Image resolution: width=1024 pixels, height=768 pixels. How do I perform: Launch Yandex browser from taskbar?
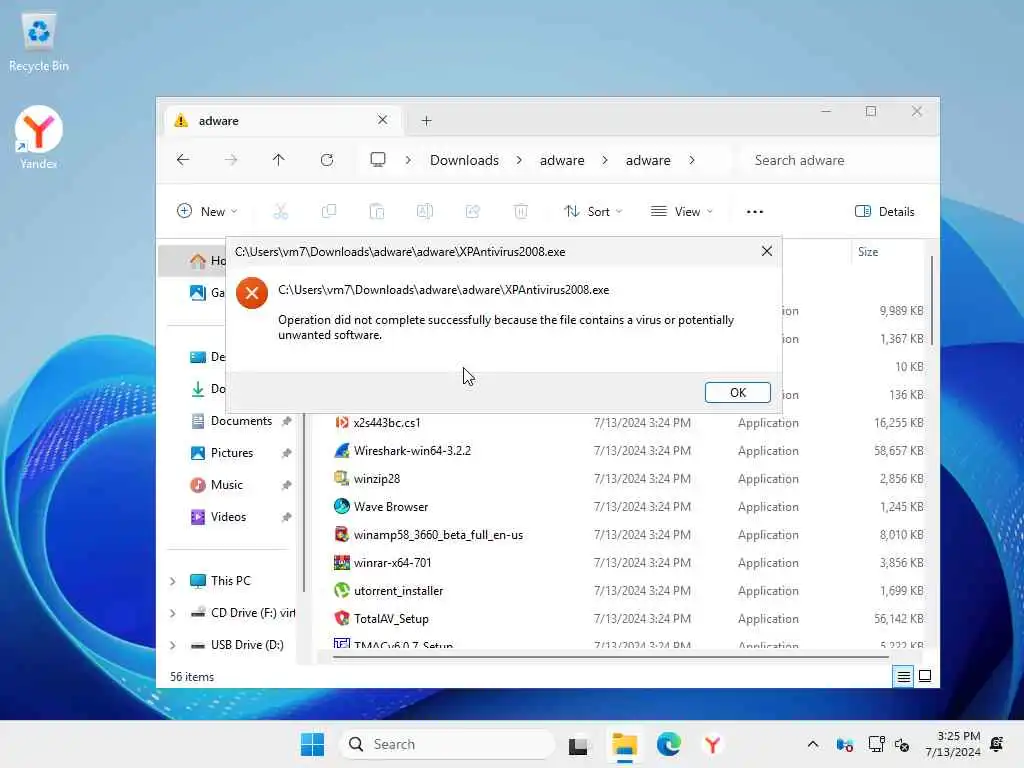pos(712,744)
